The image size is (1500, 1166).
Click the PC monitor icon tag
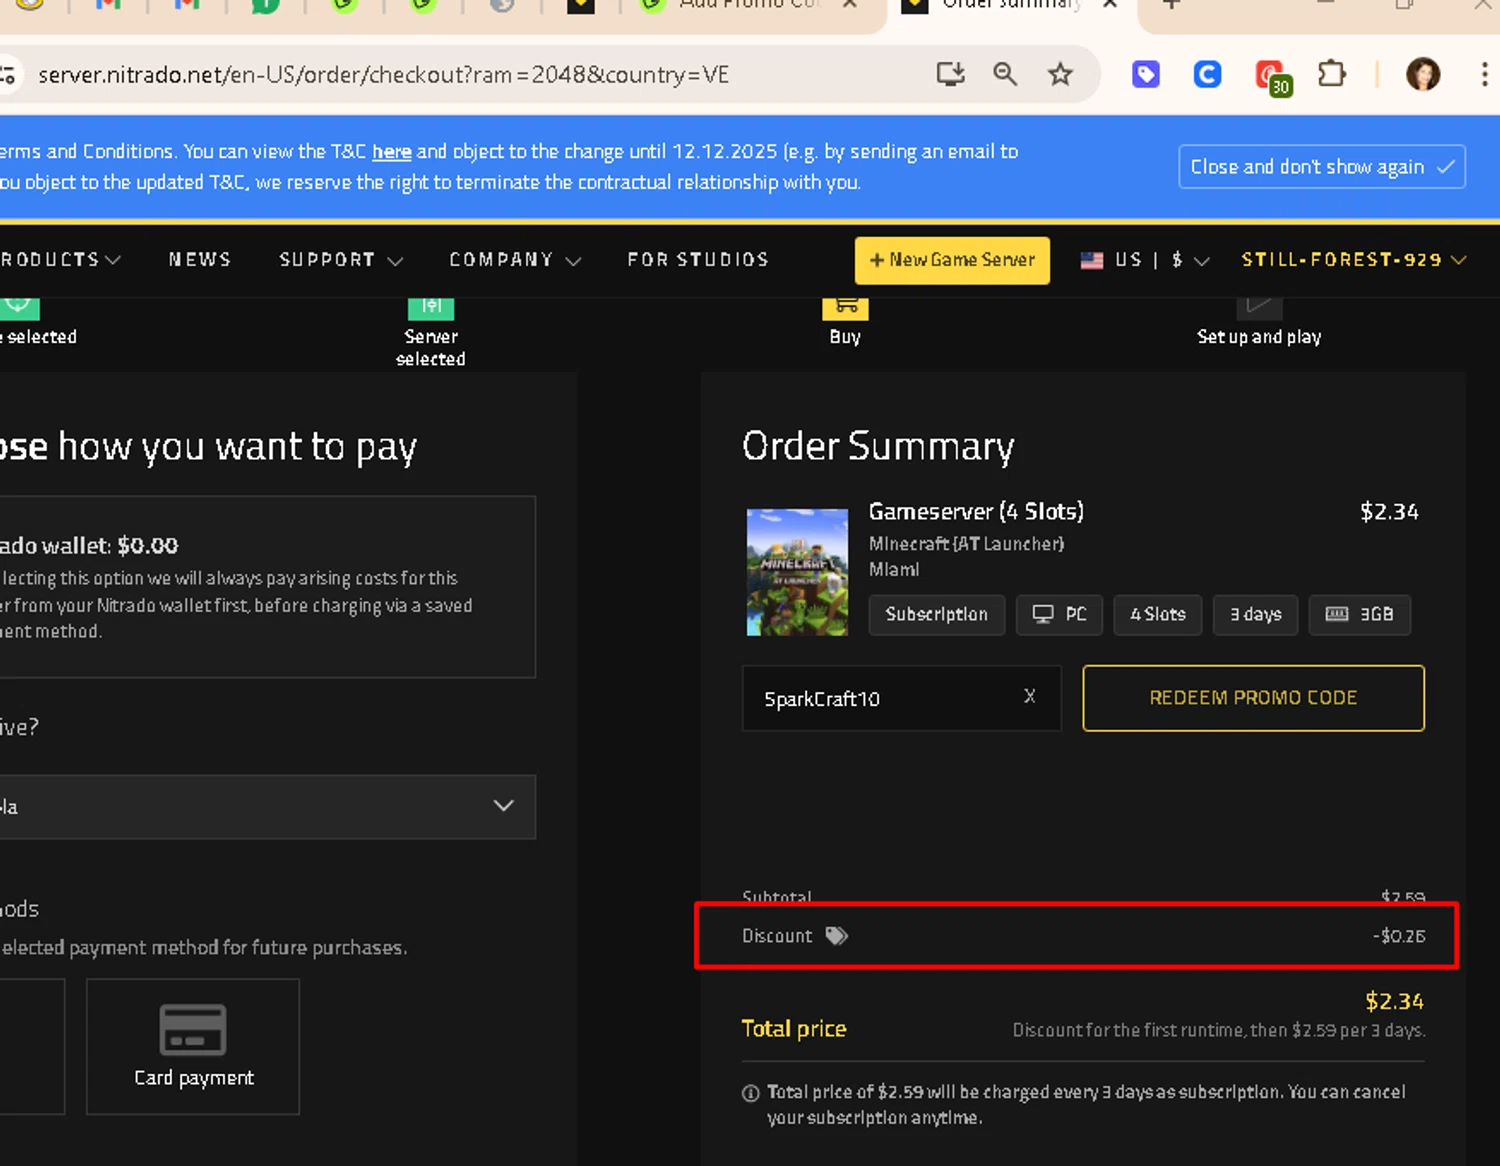(x=1059, y=614)
